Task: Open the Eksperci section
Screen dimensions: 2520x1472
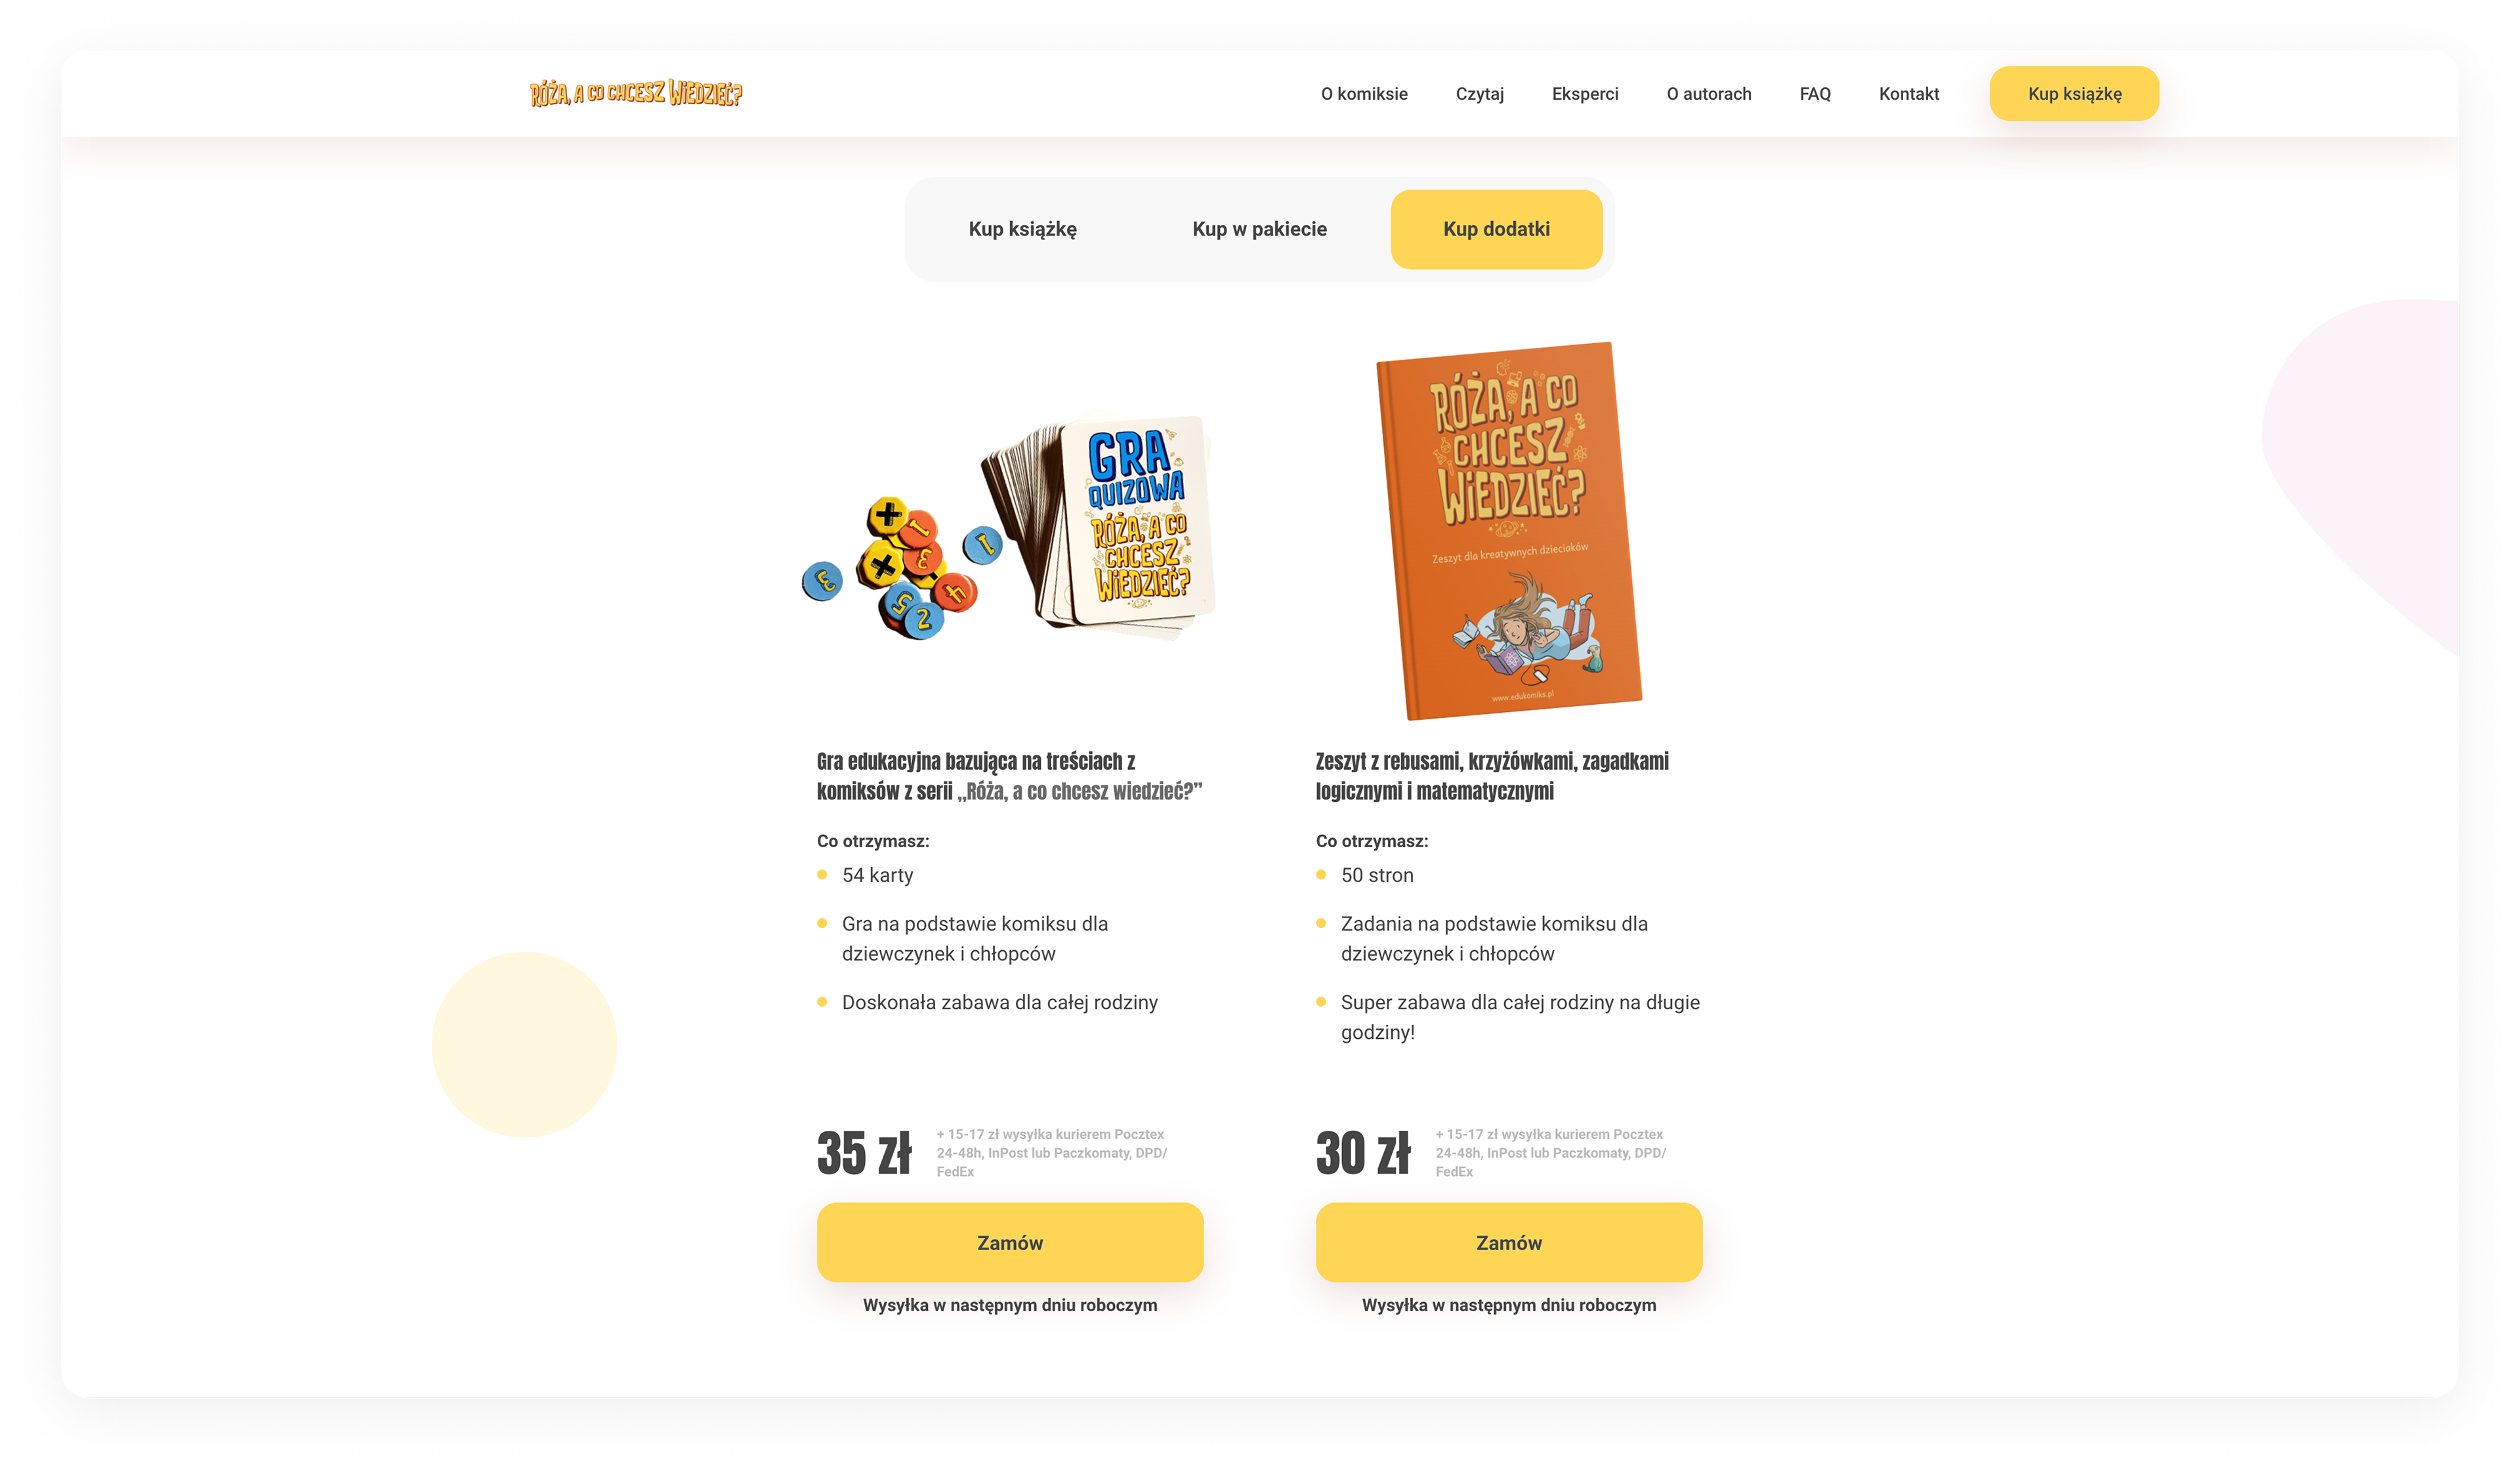Action: (x=1585, y=94)
